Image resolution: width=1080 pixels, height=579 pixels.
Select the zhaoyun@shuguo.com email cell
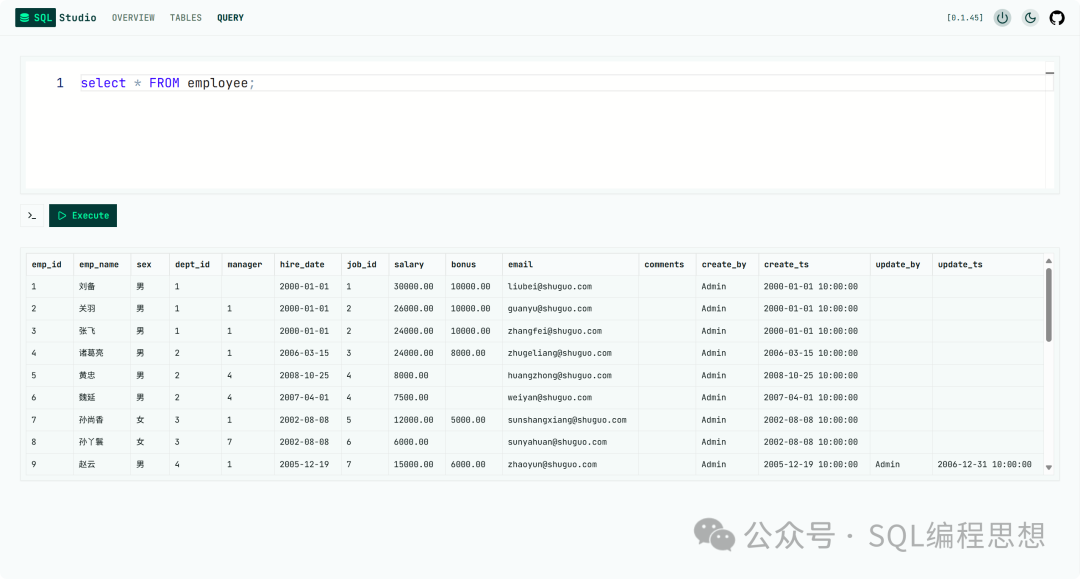point(552,464)
